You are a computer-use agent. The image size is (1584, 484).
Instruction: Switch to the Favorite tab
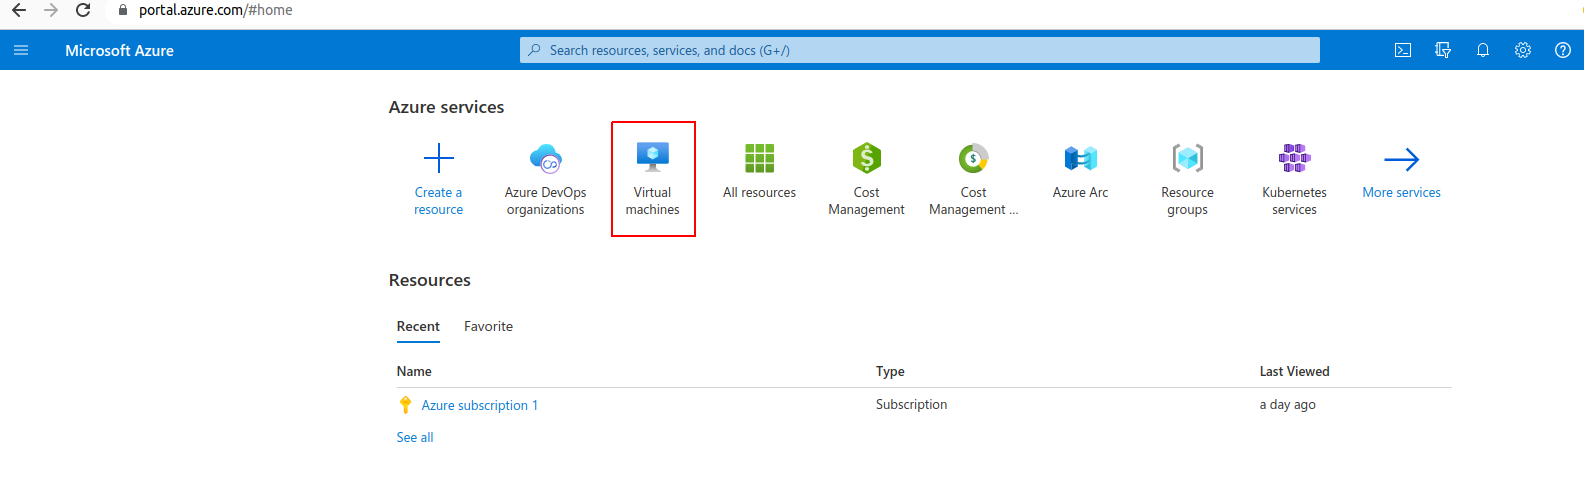point(488,327)
